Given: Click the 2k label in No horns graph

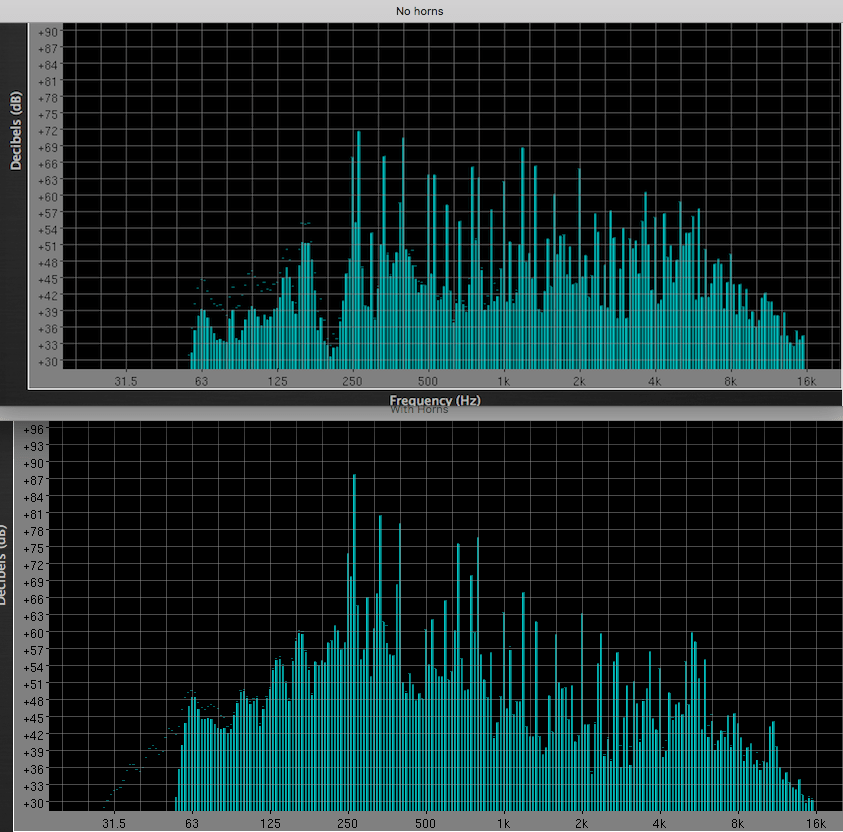Looking at the screenshot, I should click(579, 382).
